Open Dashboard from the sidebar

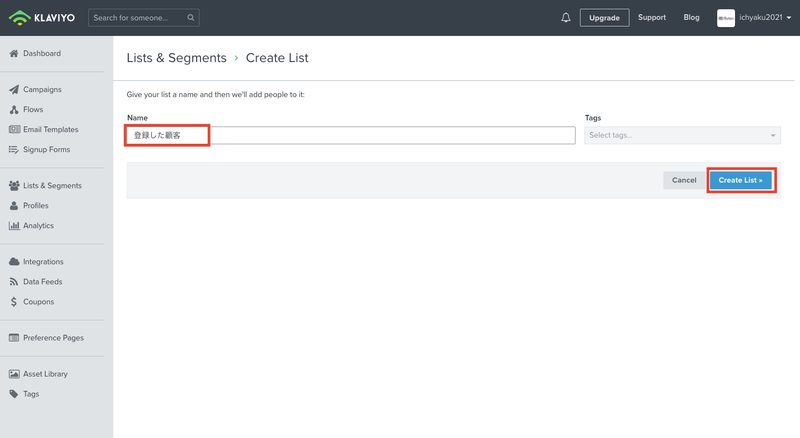coord(42,53)
